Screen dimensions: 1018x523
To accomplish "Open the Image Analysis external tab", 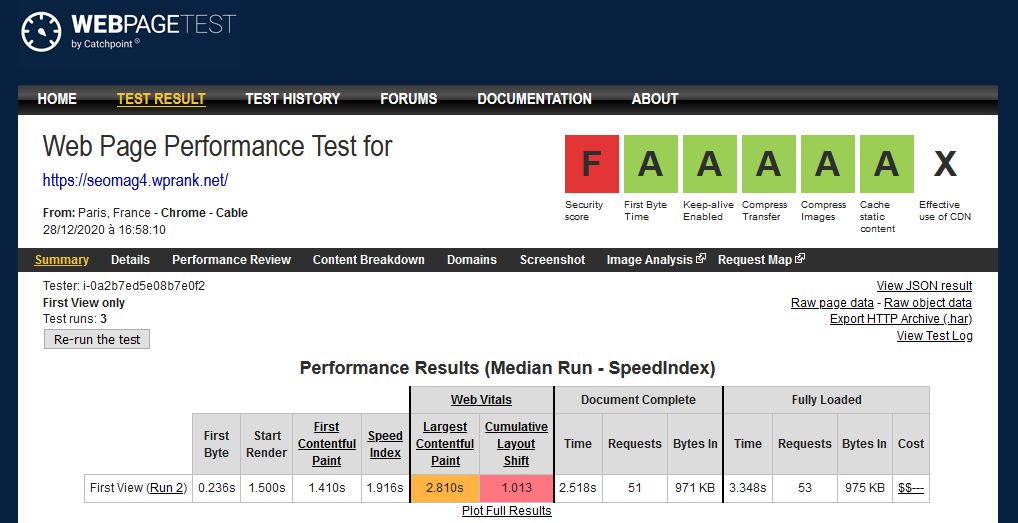I will 655,260.
